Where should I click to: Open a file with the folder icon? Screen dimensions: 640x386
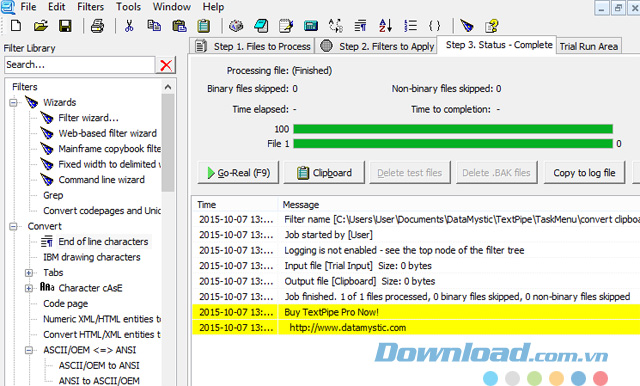(40, 26)
